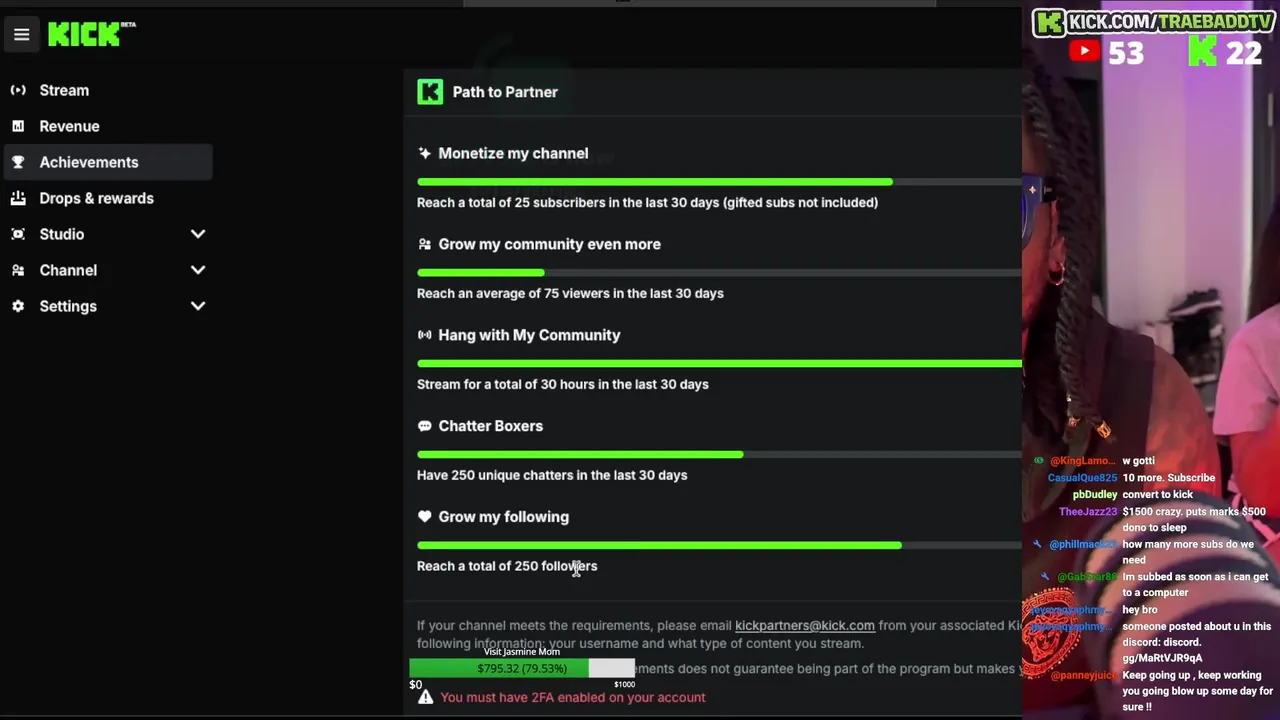Image resolution: width=1280 pixels, height=720 pixels.
Task: Click the 2FA enabled warning message
Action: (572, 697)
